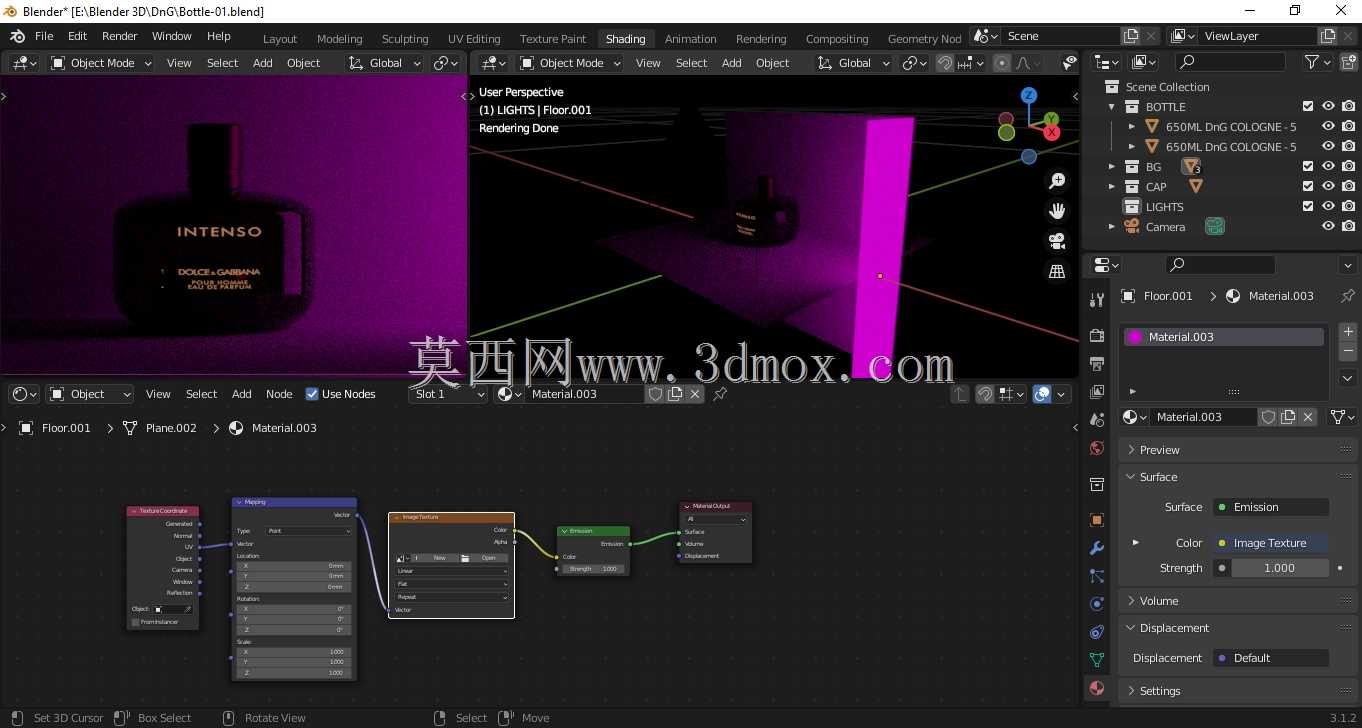Click Displacement Default field

[1271, 658]
